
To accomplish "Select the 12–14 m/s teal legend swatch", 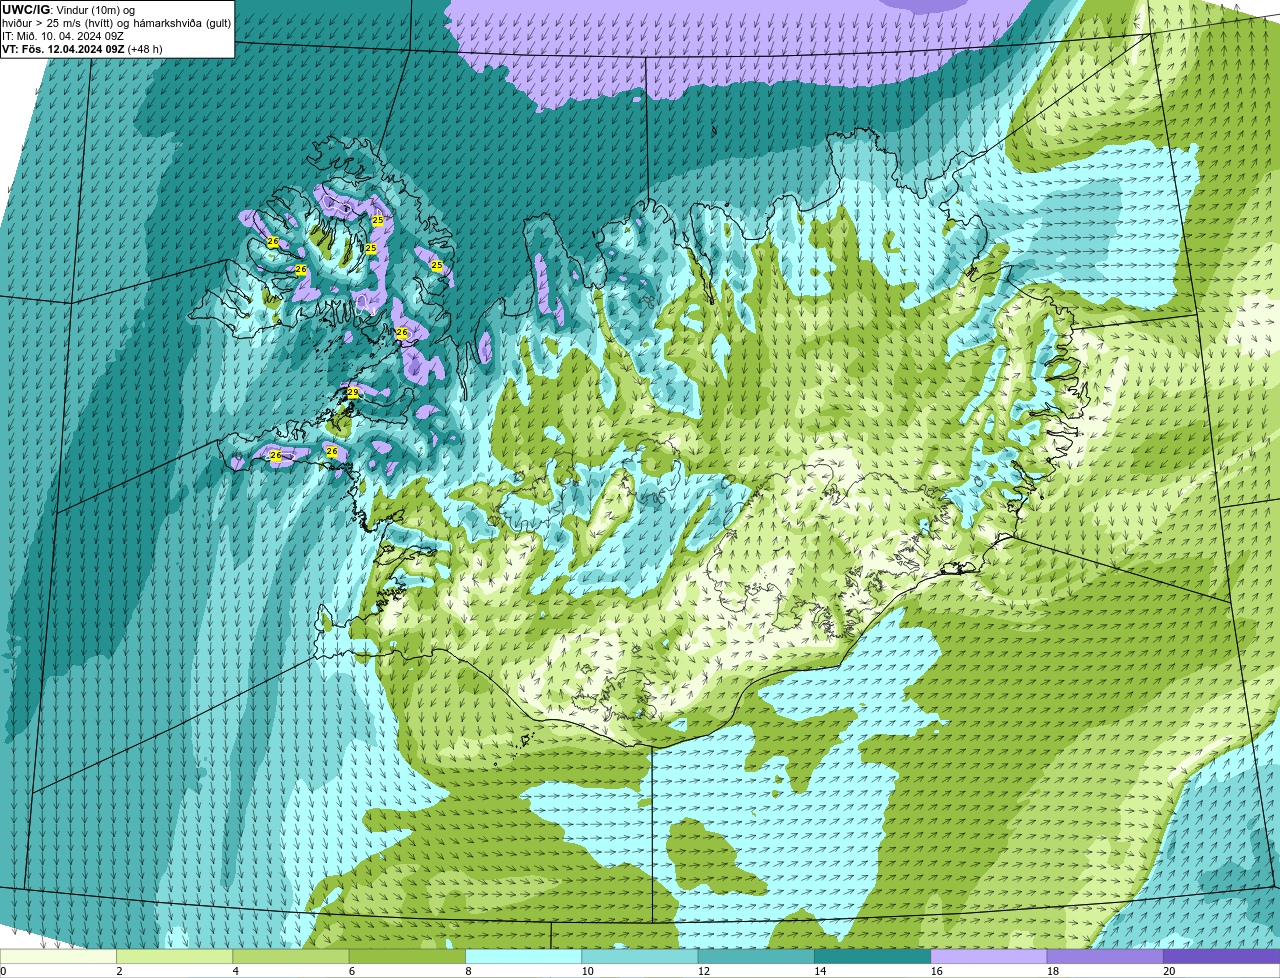I will click(x=756, y=956).
